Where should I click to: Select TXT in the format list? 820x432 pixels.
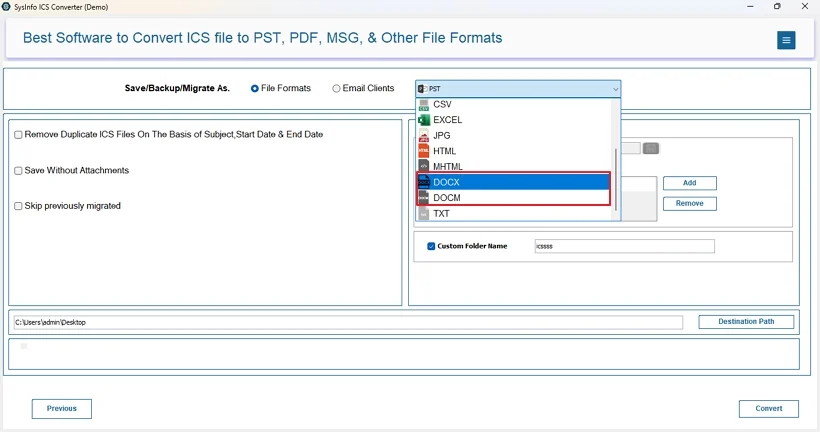[513, 213]
